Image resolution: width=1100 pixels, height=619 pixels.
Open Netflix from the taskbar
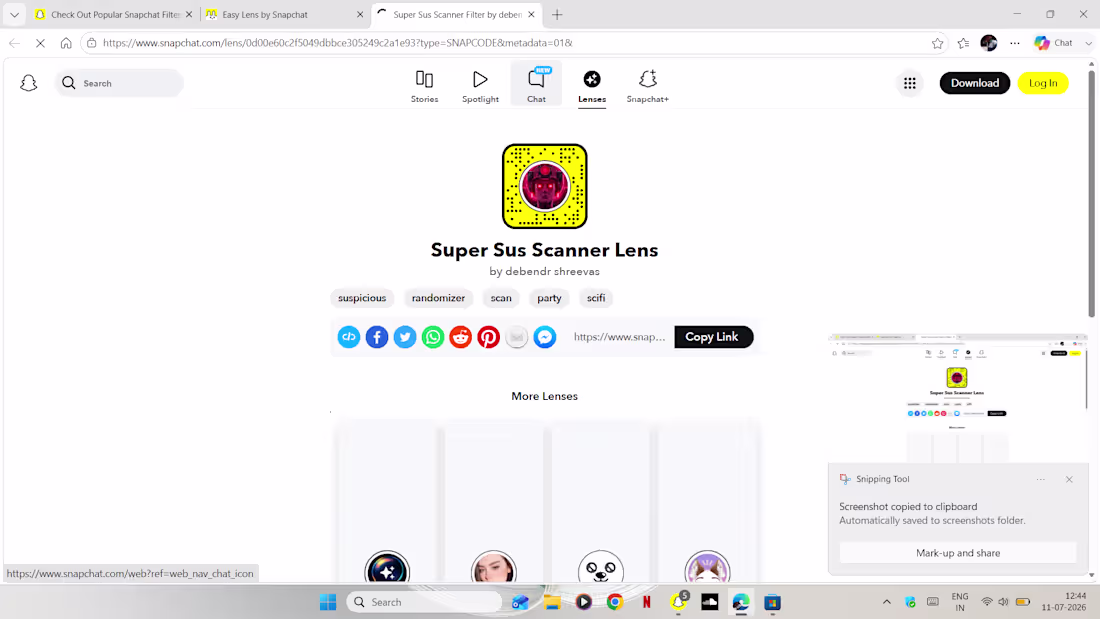pos(646,602)
